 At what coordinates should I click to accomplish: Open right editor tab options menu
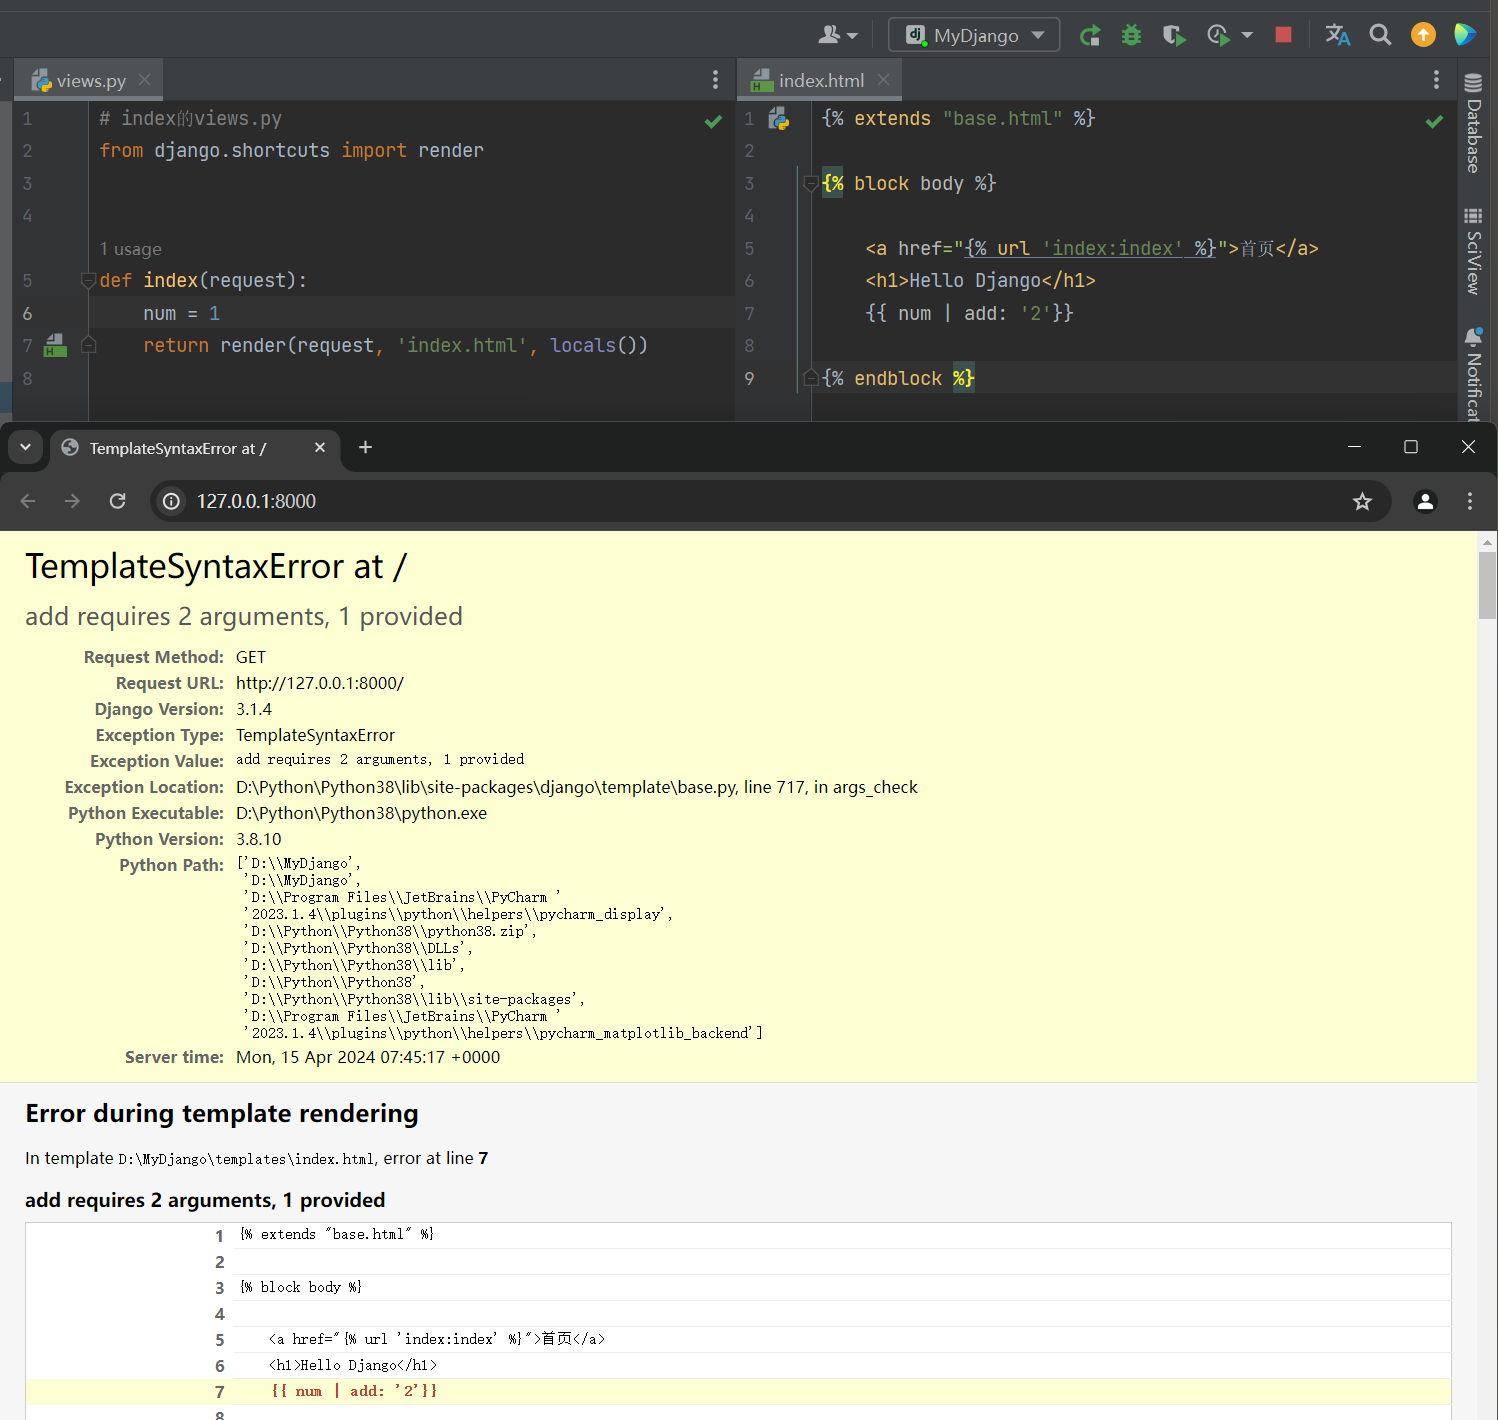(1436, 80)
